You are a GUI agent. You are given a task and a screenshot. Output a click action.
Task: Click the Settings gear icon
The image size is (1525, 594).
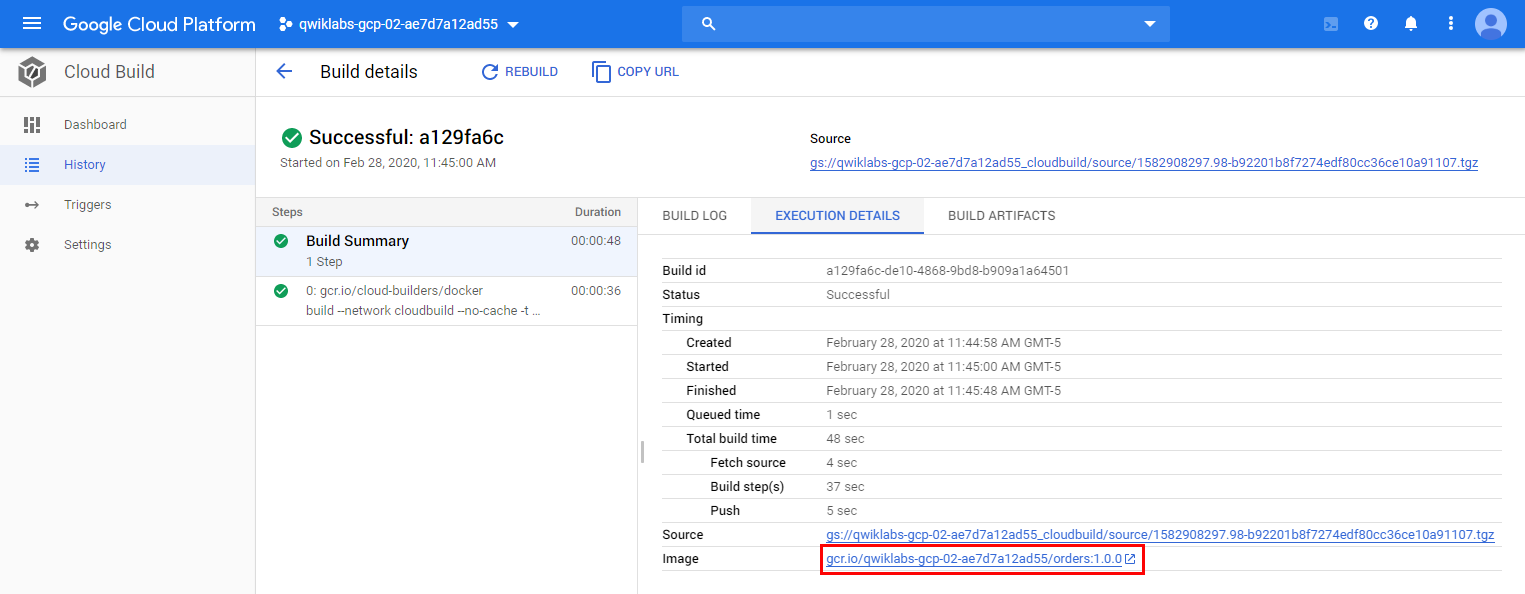pos(32,245)
